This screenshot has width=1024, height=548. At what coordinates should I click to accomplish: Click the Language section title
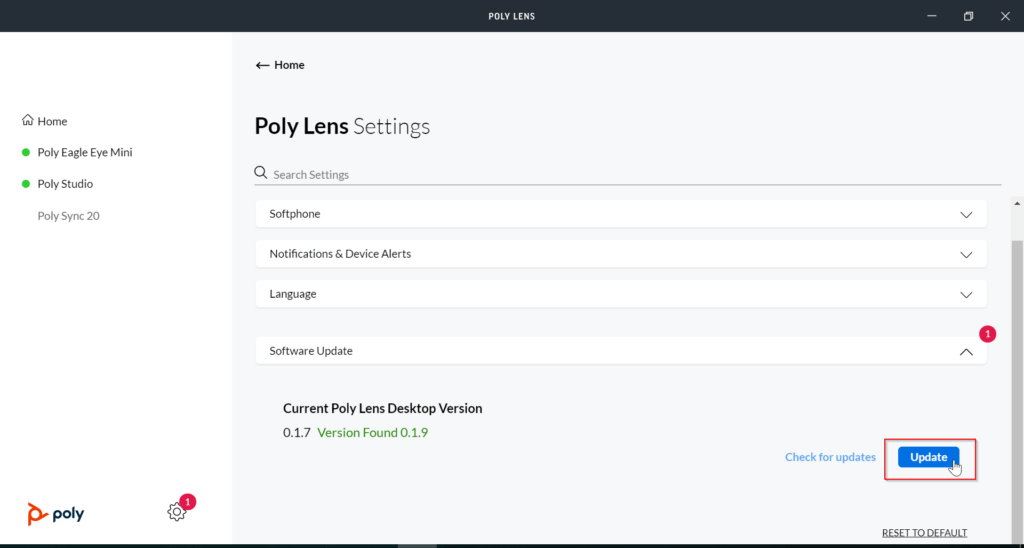293,294
